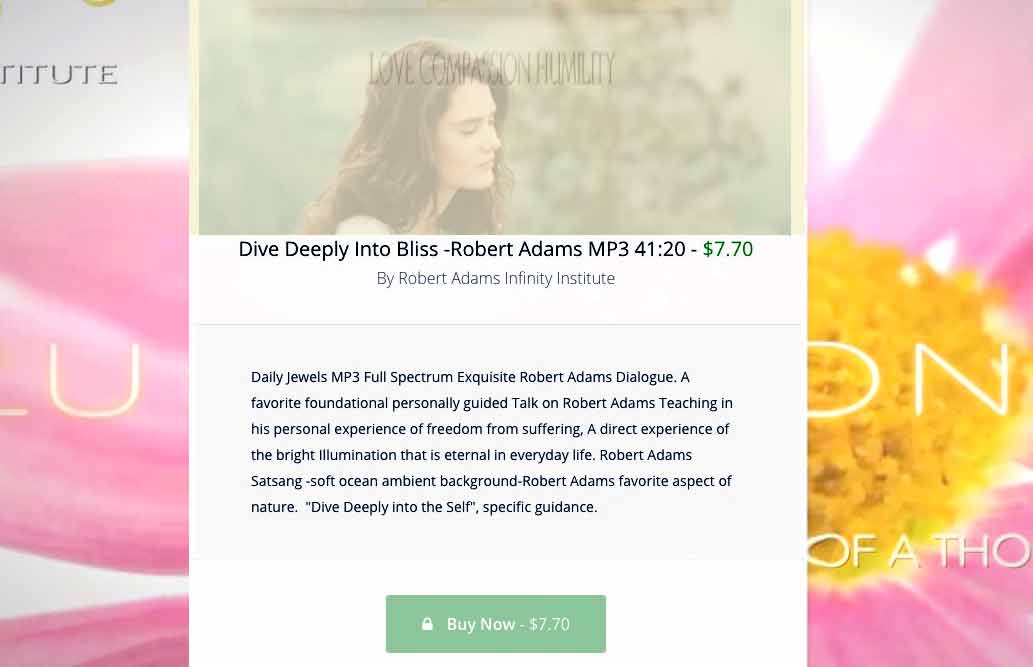Screen dimensions: 1033x667
Task: Click the divider line above the description
Action: [499, 324]
